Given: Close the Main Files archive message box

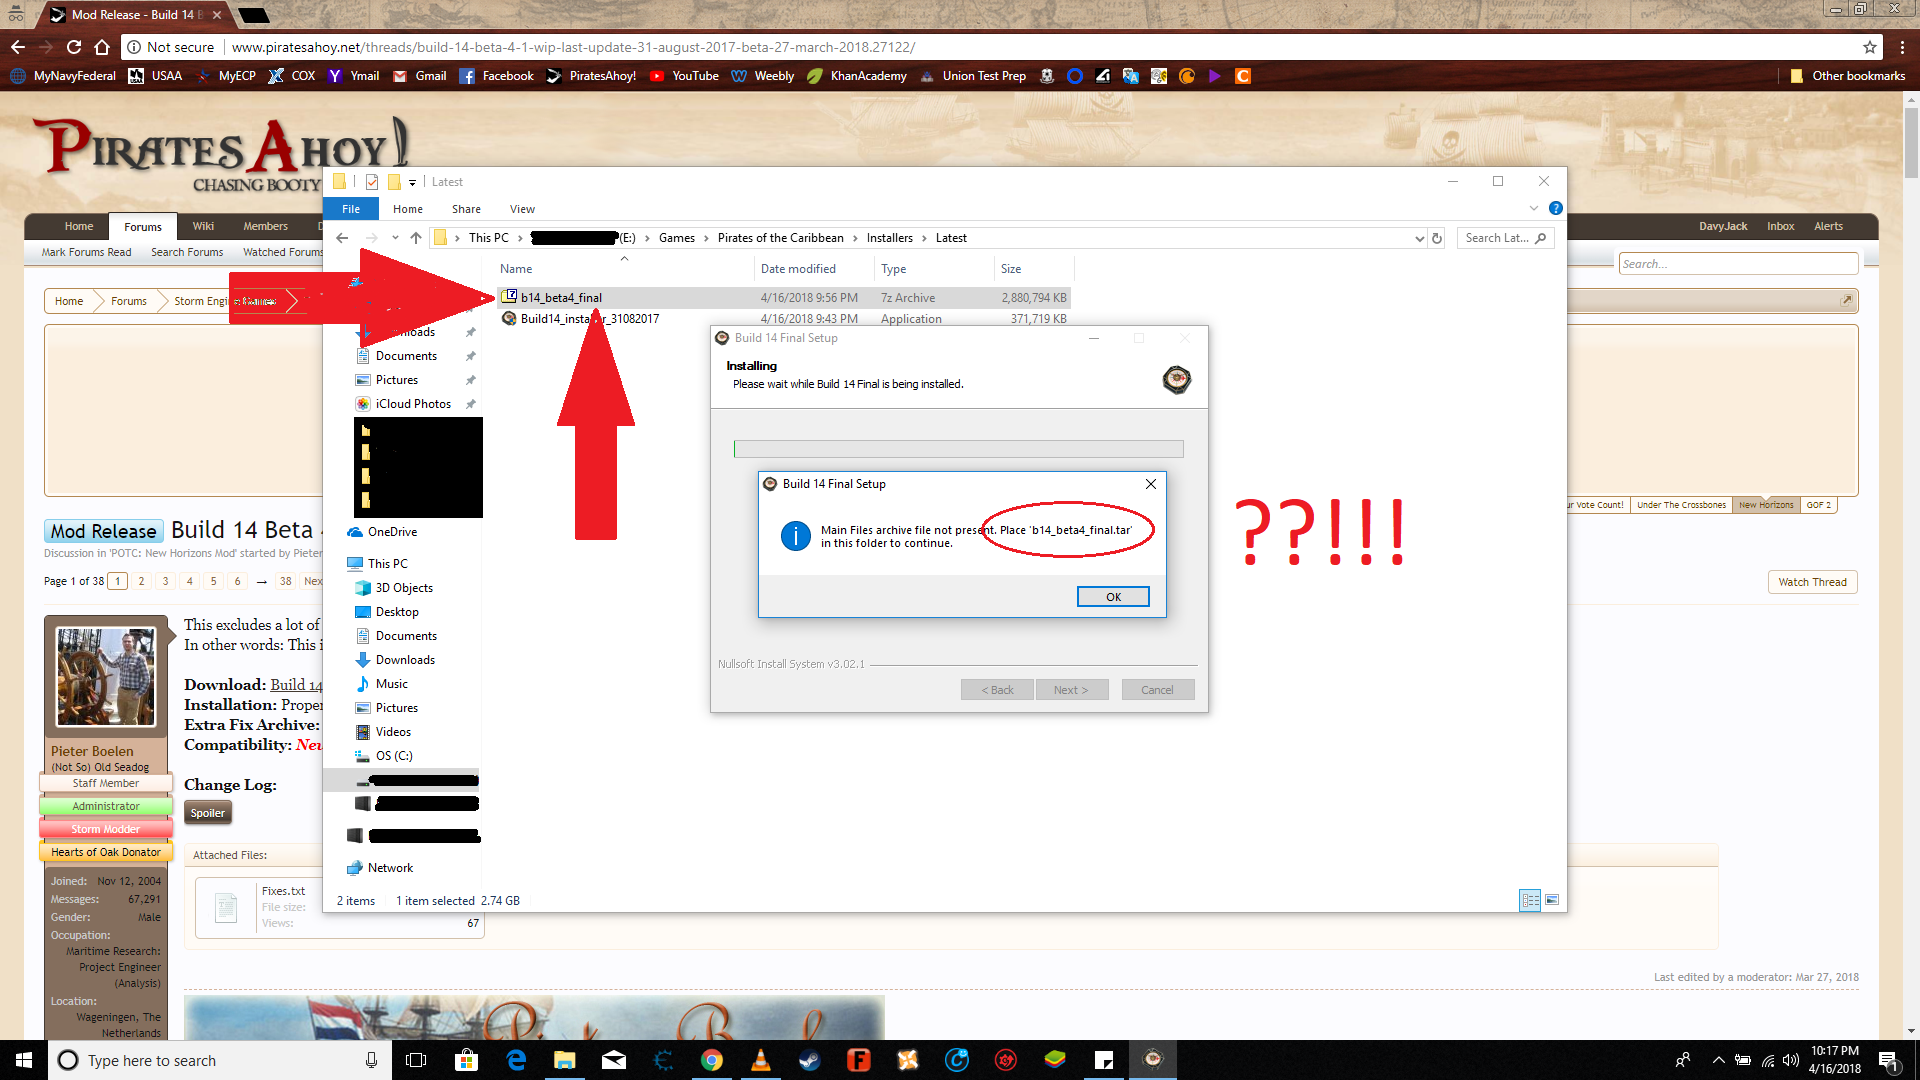Looking at the screenshot, I should (x=1151, y=484).
